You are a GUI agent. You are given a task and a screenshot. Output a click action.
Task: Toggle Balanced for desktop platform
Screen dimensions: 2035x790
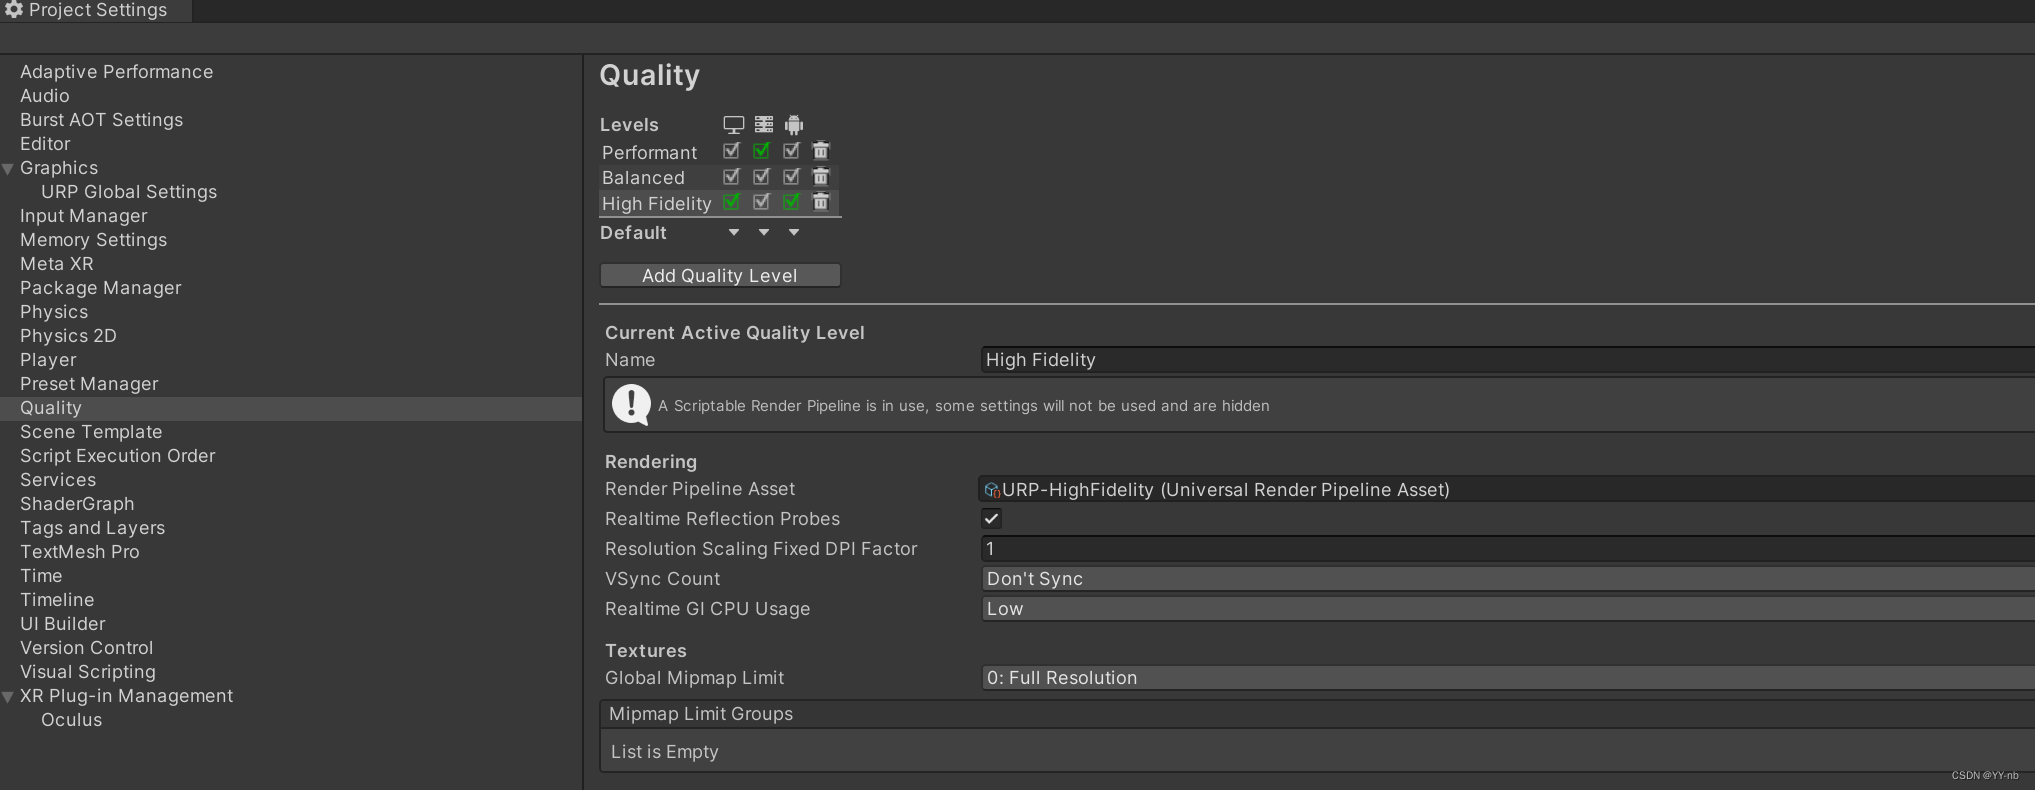(x=731, y=176)
